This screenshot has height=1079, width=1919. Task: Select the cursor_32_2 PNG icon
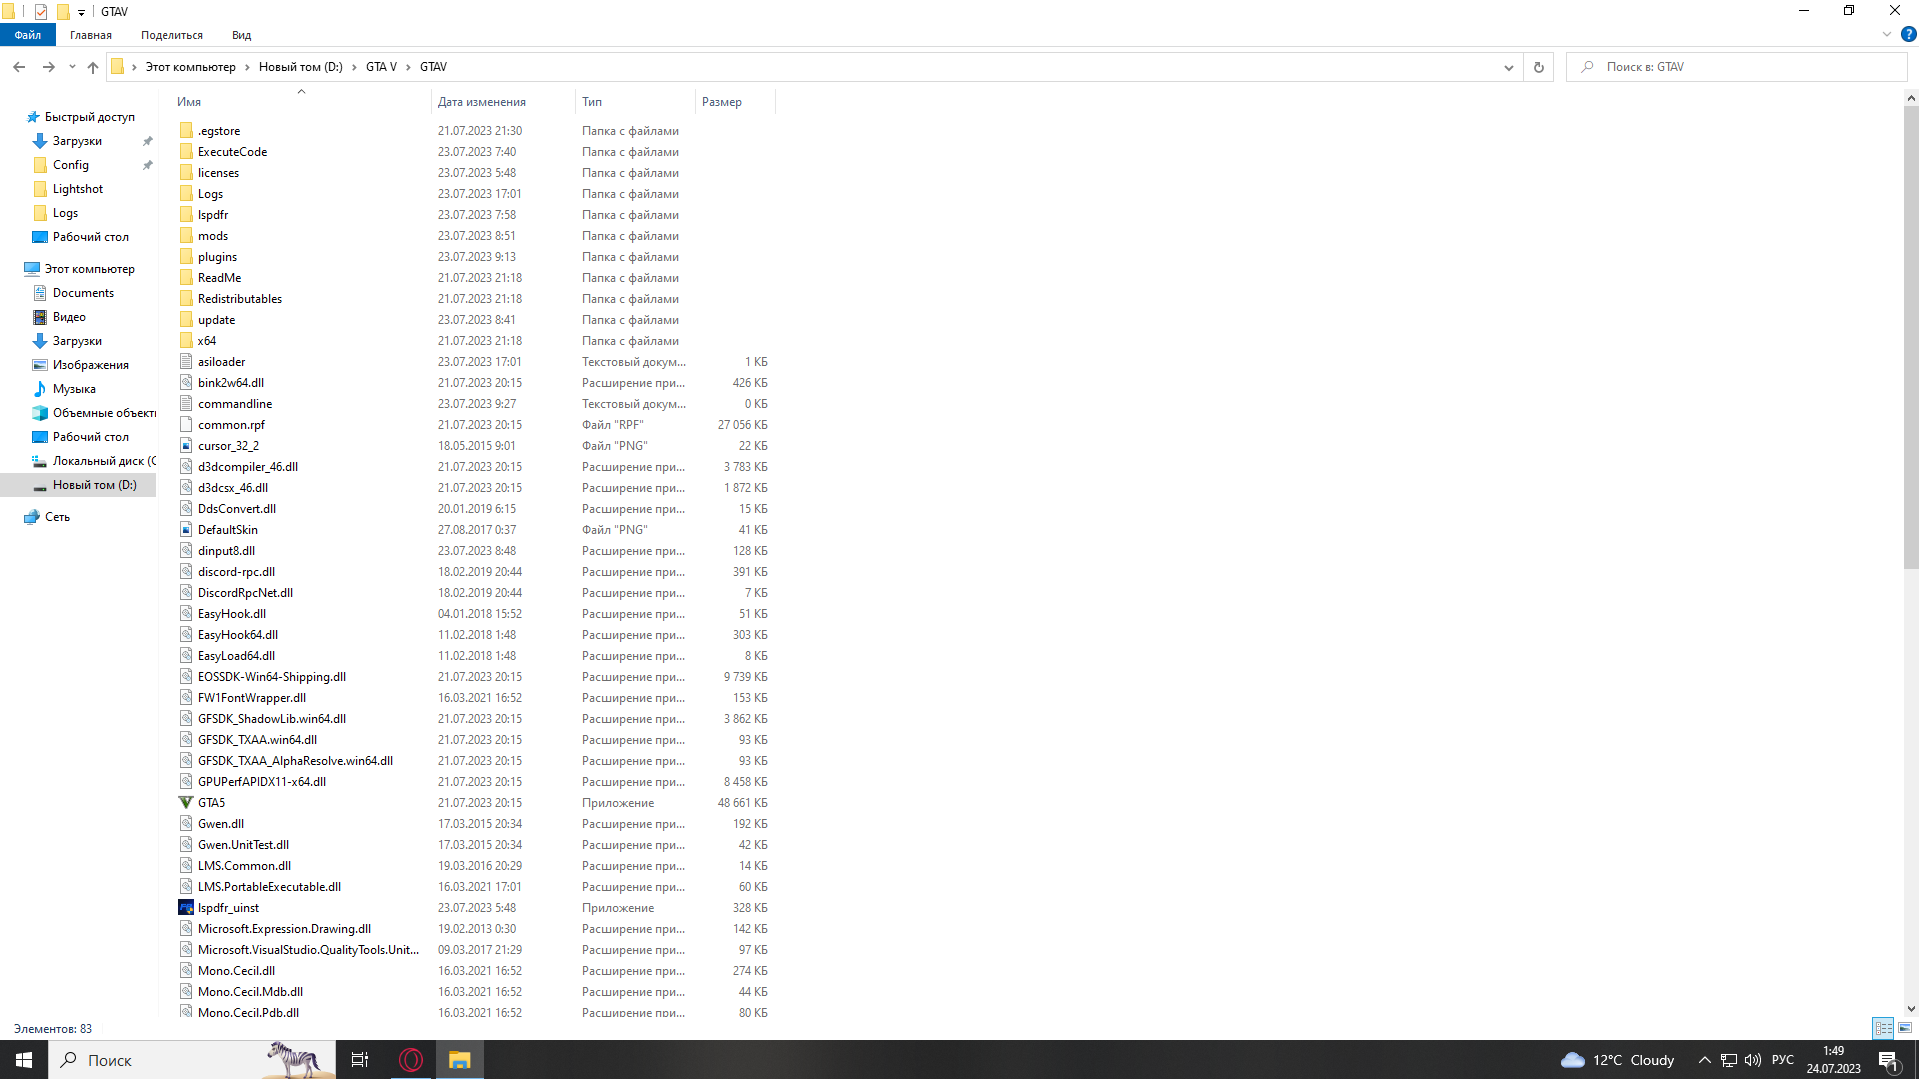(186, 445)
